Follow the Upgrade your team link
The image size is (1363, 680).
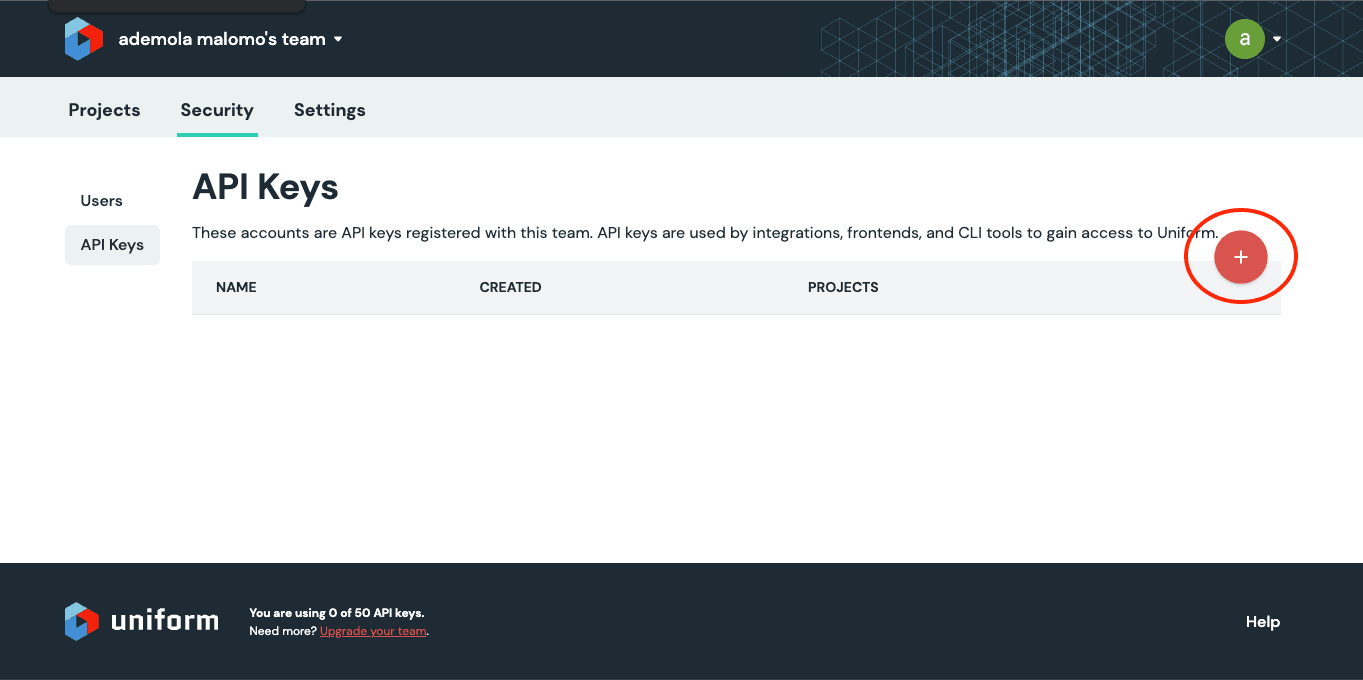click(373, 631)
